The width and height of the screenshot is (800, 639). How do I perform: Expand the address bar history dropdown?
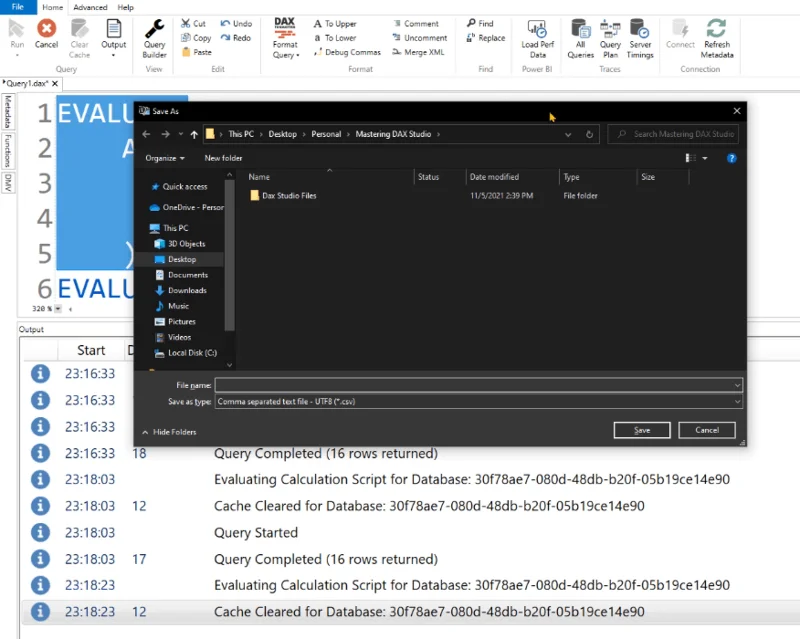(x=568, y=135)
